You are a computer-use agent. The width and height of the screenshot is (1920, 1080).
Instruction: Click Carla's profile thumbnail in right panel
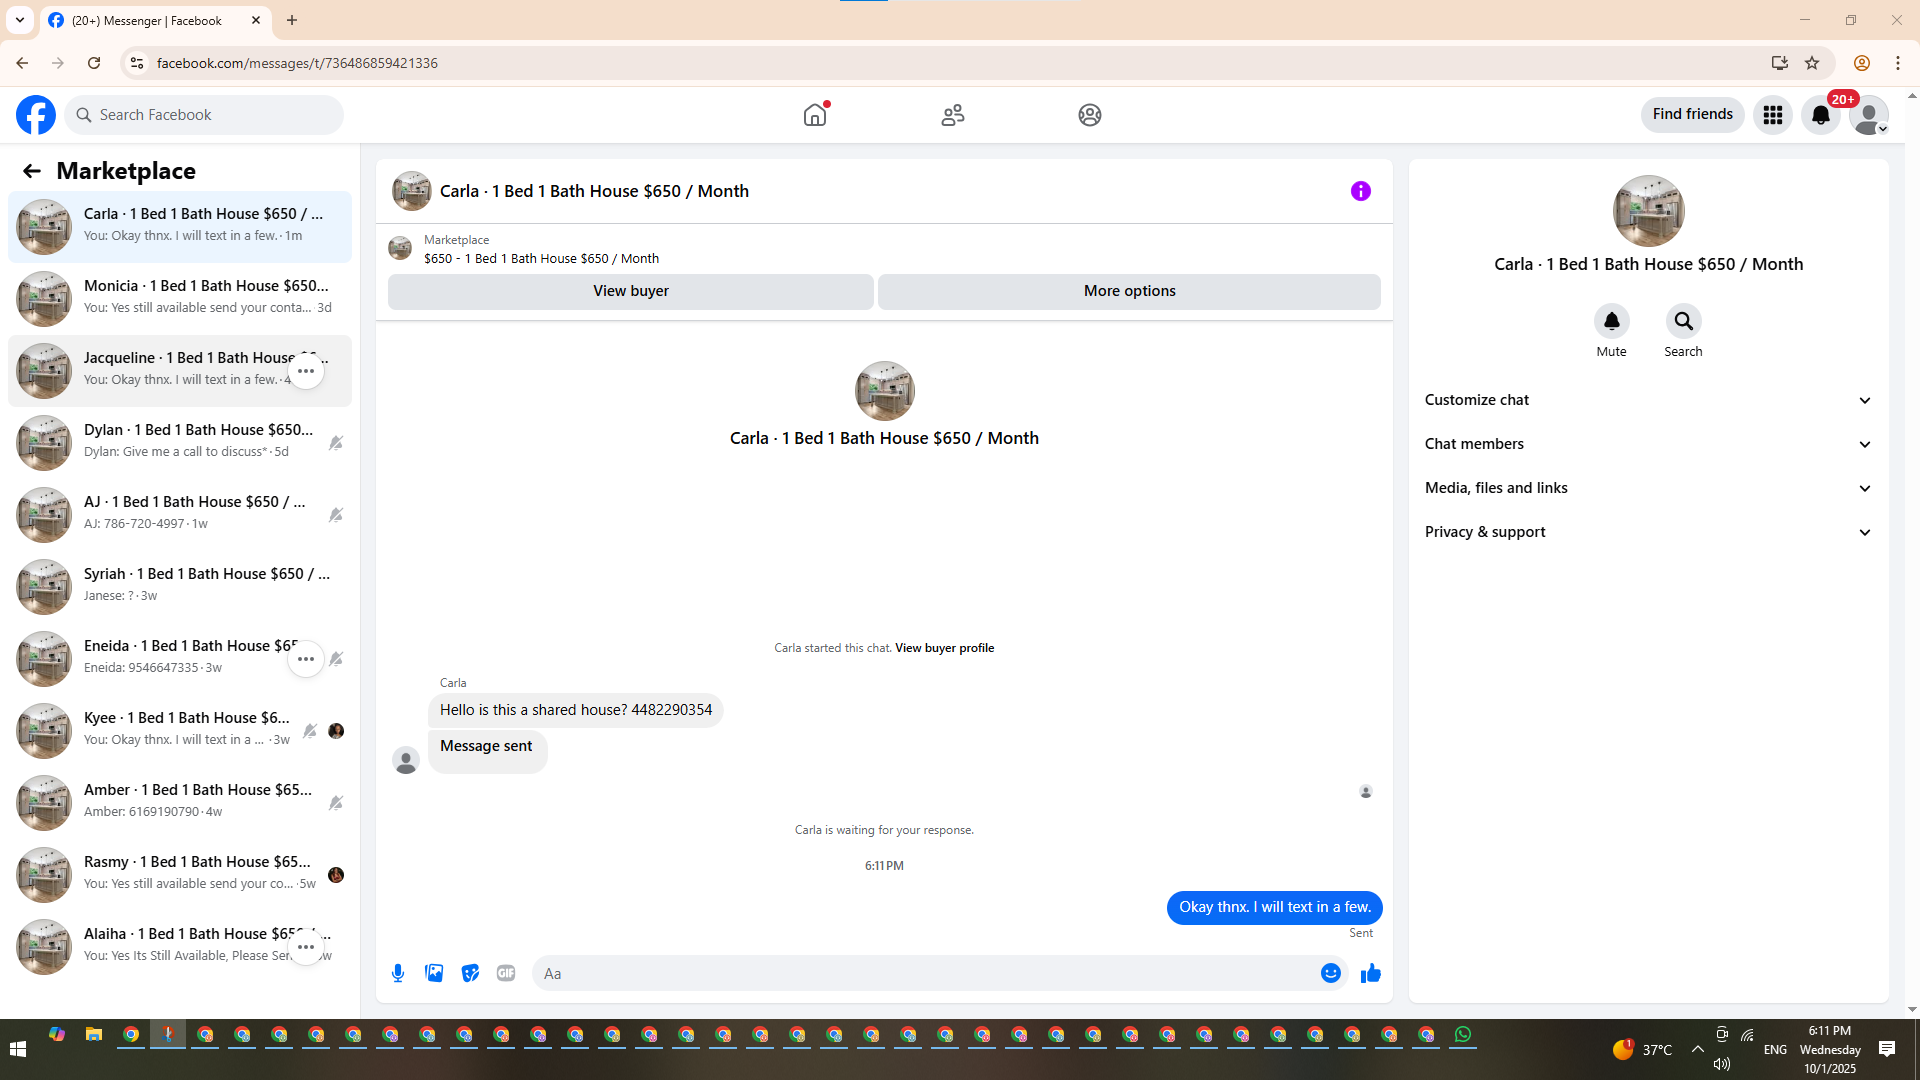pos(1648,211)
